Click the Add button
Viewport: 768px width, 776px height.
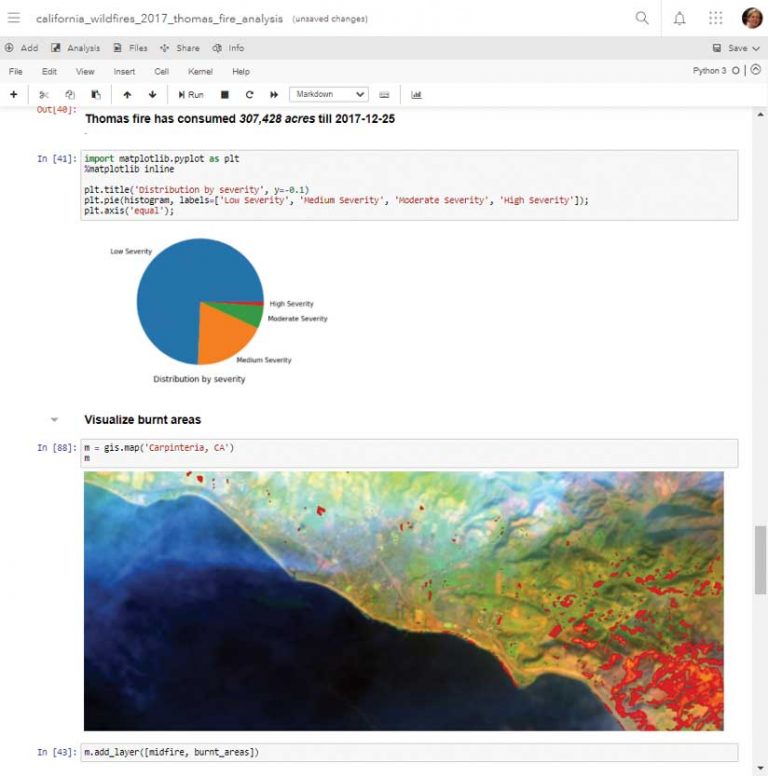click(x=21, y=48)
